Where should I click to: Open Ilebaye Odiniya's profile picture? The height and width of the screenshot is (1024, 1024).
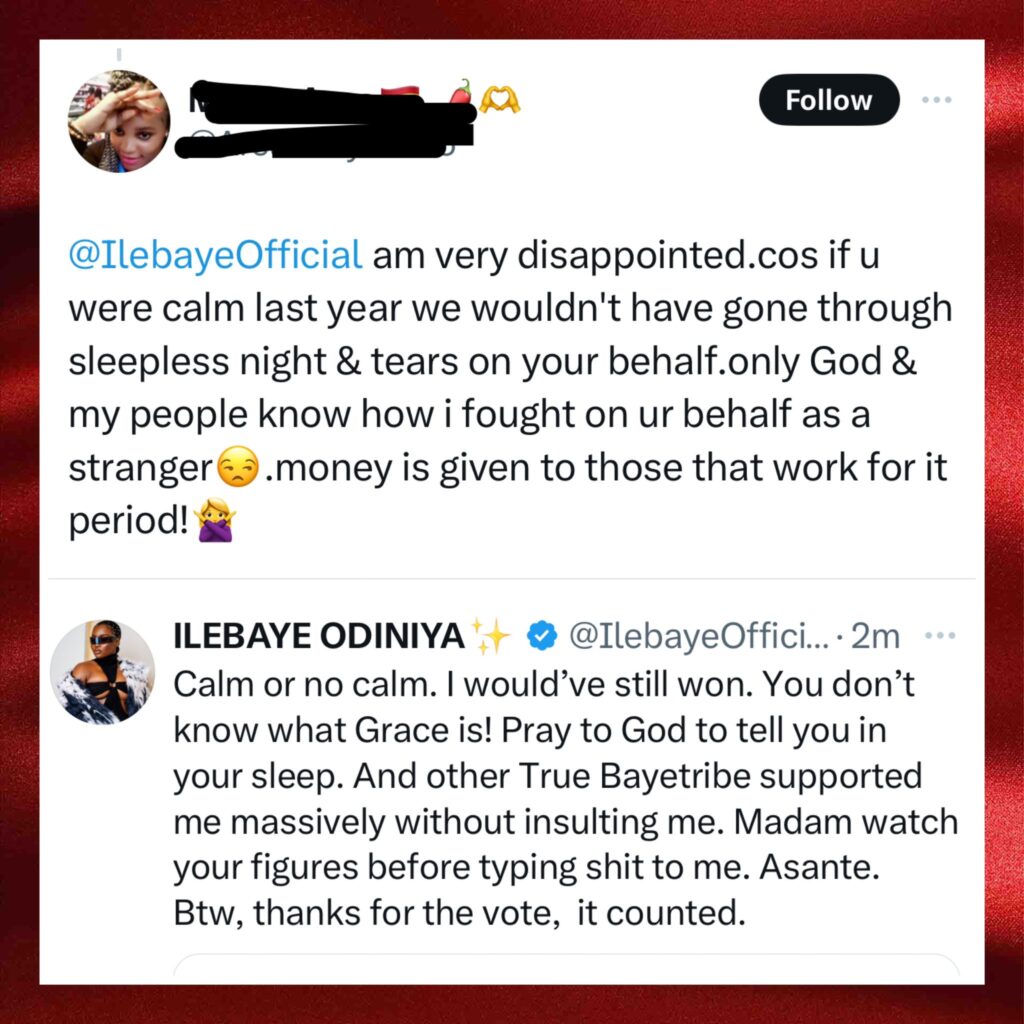pyautogui.click(x=102, y=671)
